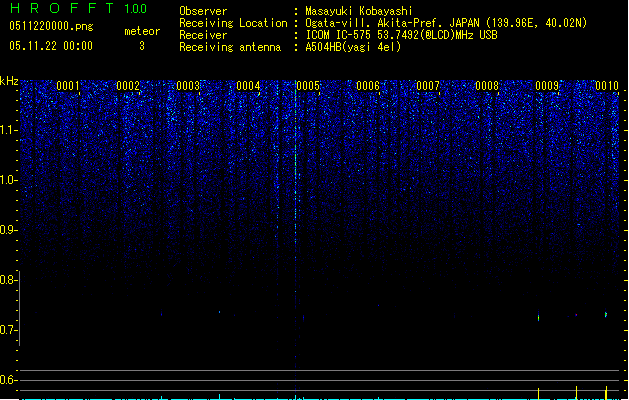
Task: Click the version number 1.00
Action: pos(135,8)
